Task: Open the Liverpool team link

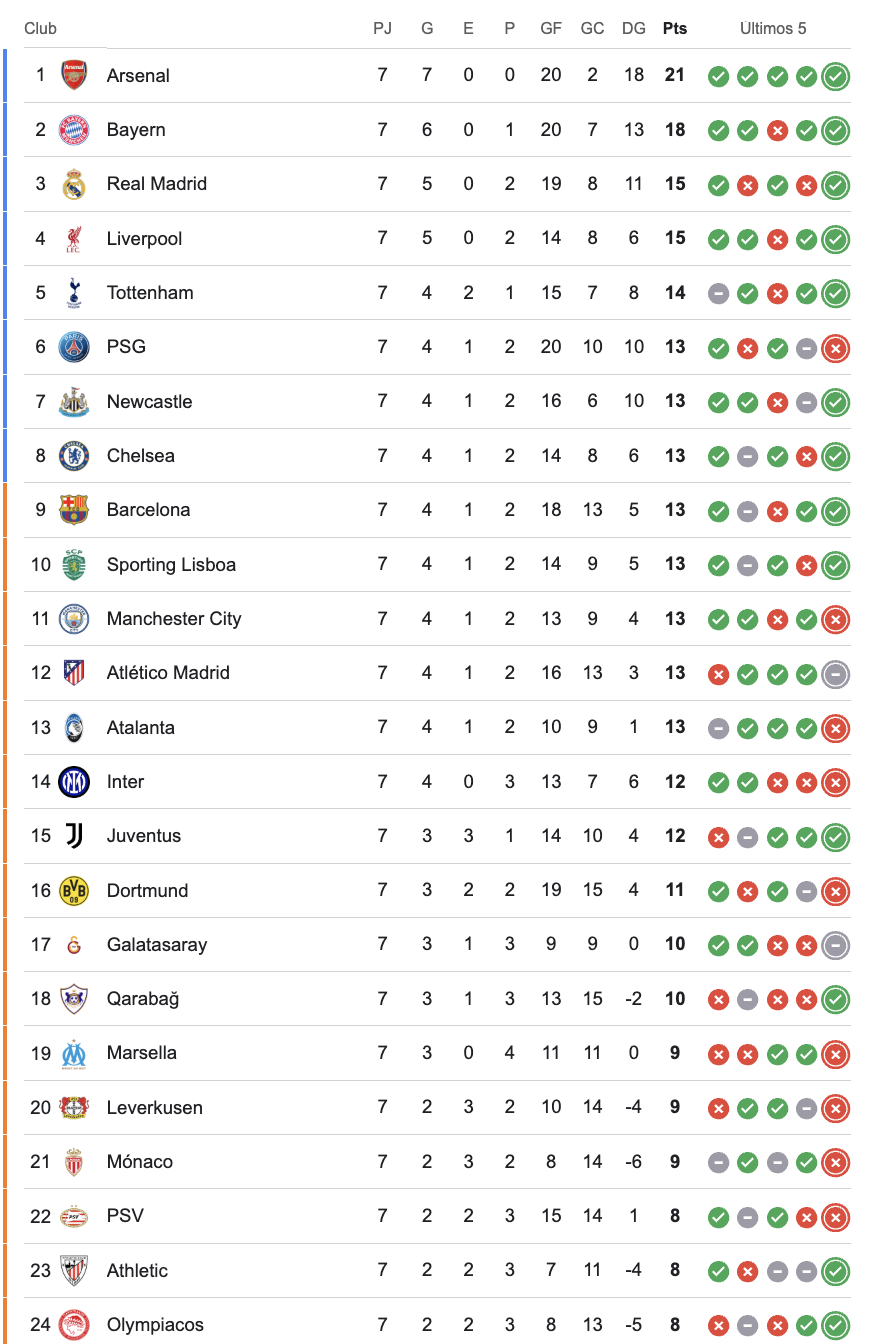Action: click(144, 239)
